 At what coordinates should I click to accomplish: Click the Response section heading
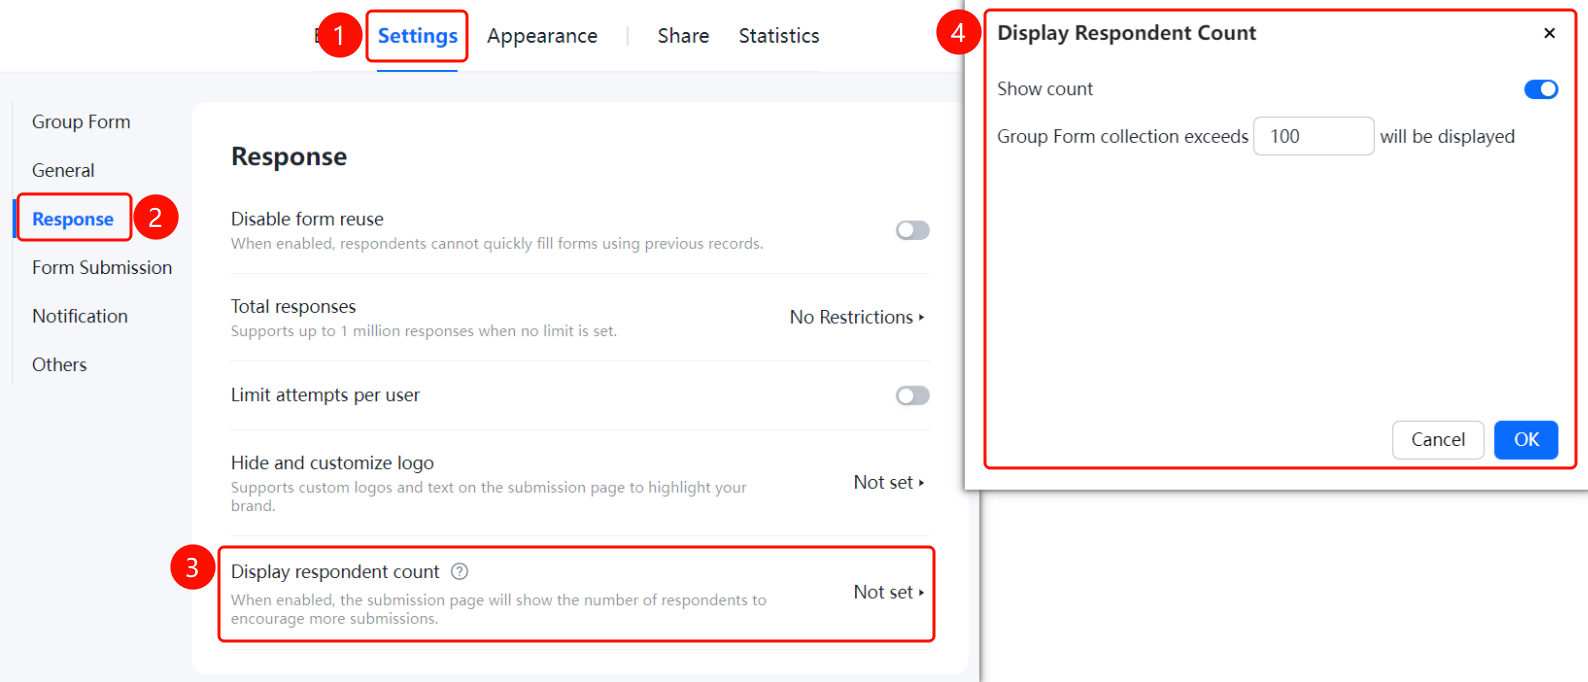[289, 157]
